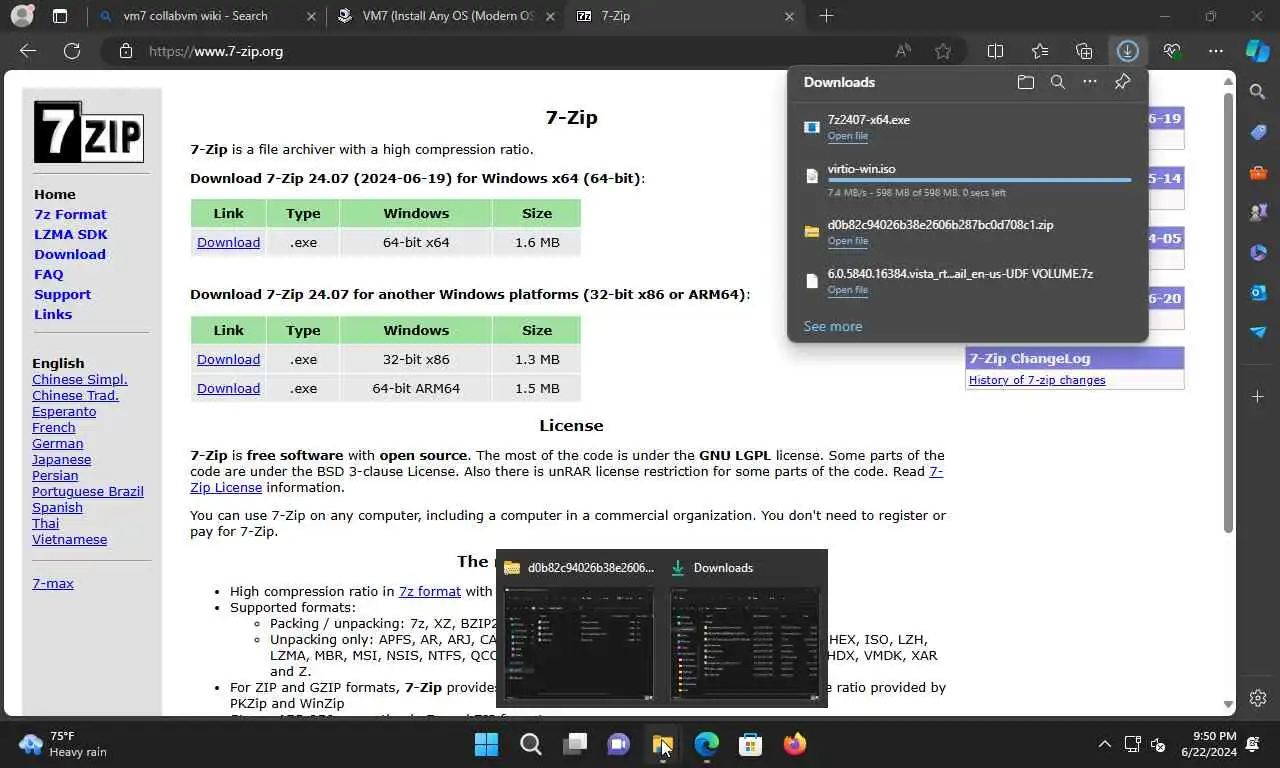Pin the Downloads panel
This screenshot has height=768, width=1280.
pyautogui.click(x=1122, y=82)
